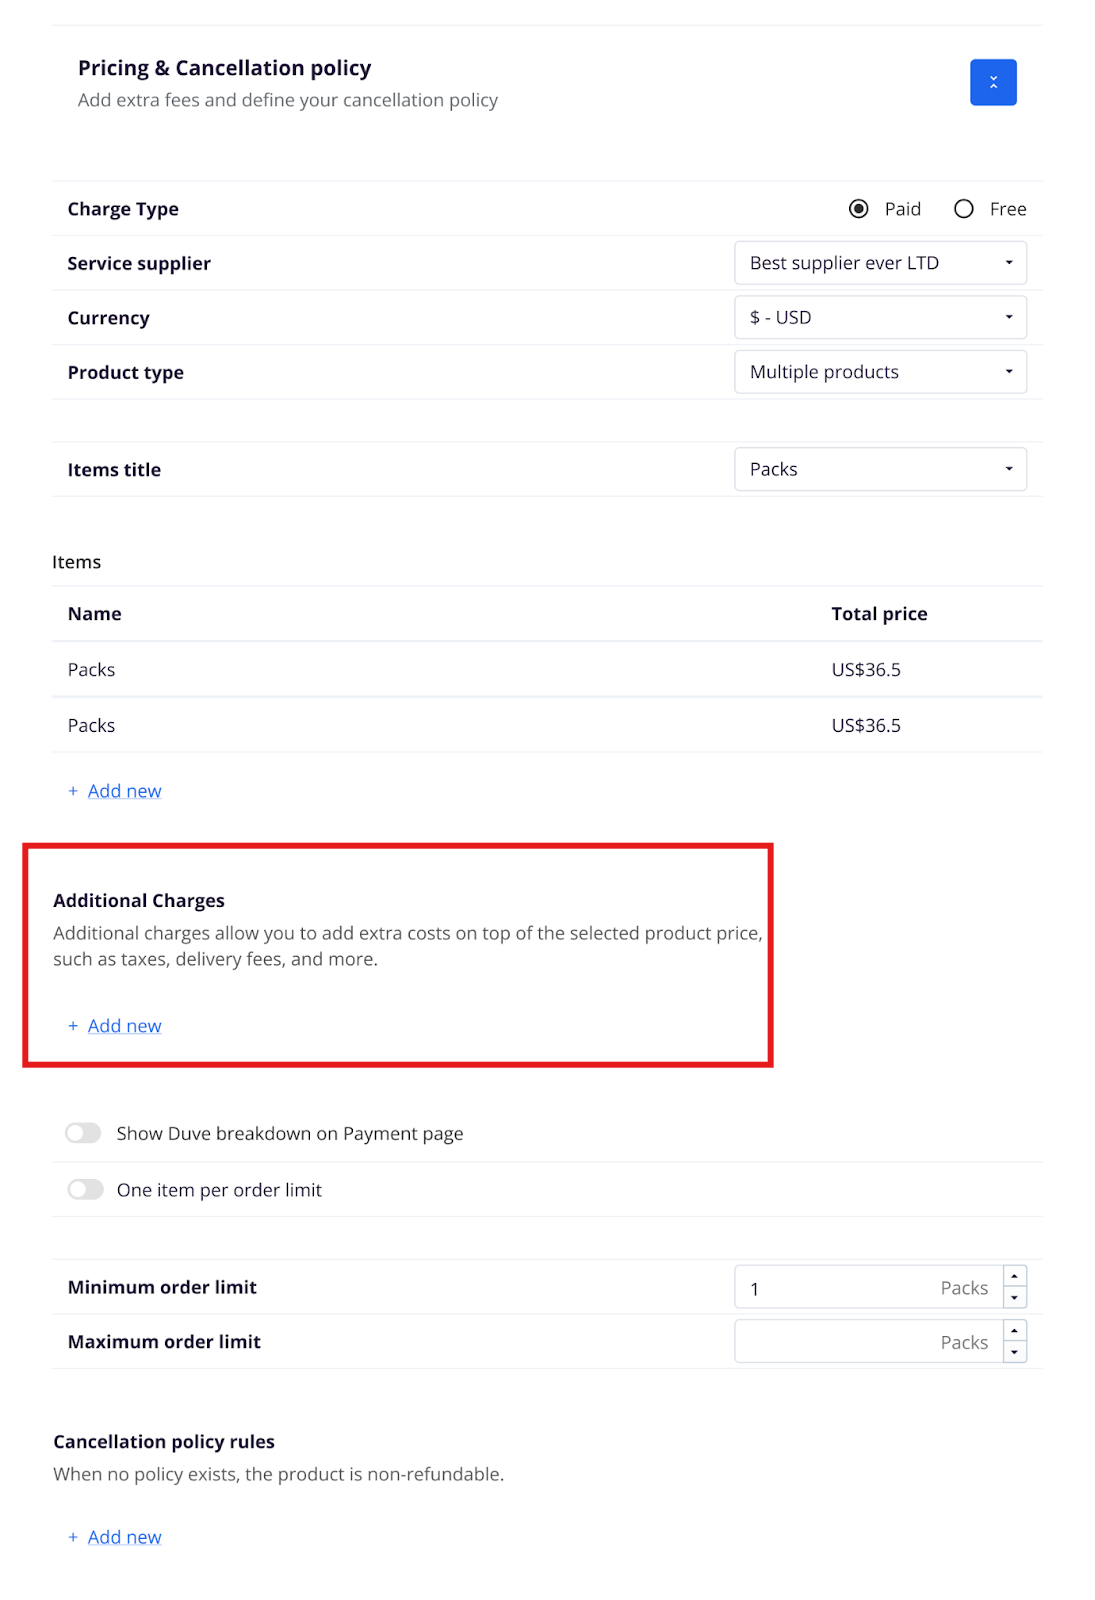The height and width of the screenshot is (1600, 1095).
Task: Select the Paid charge type
Action: tap(858, 209)
